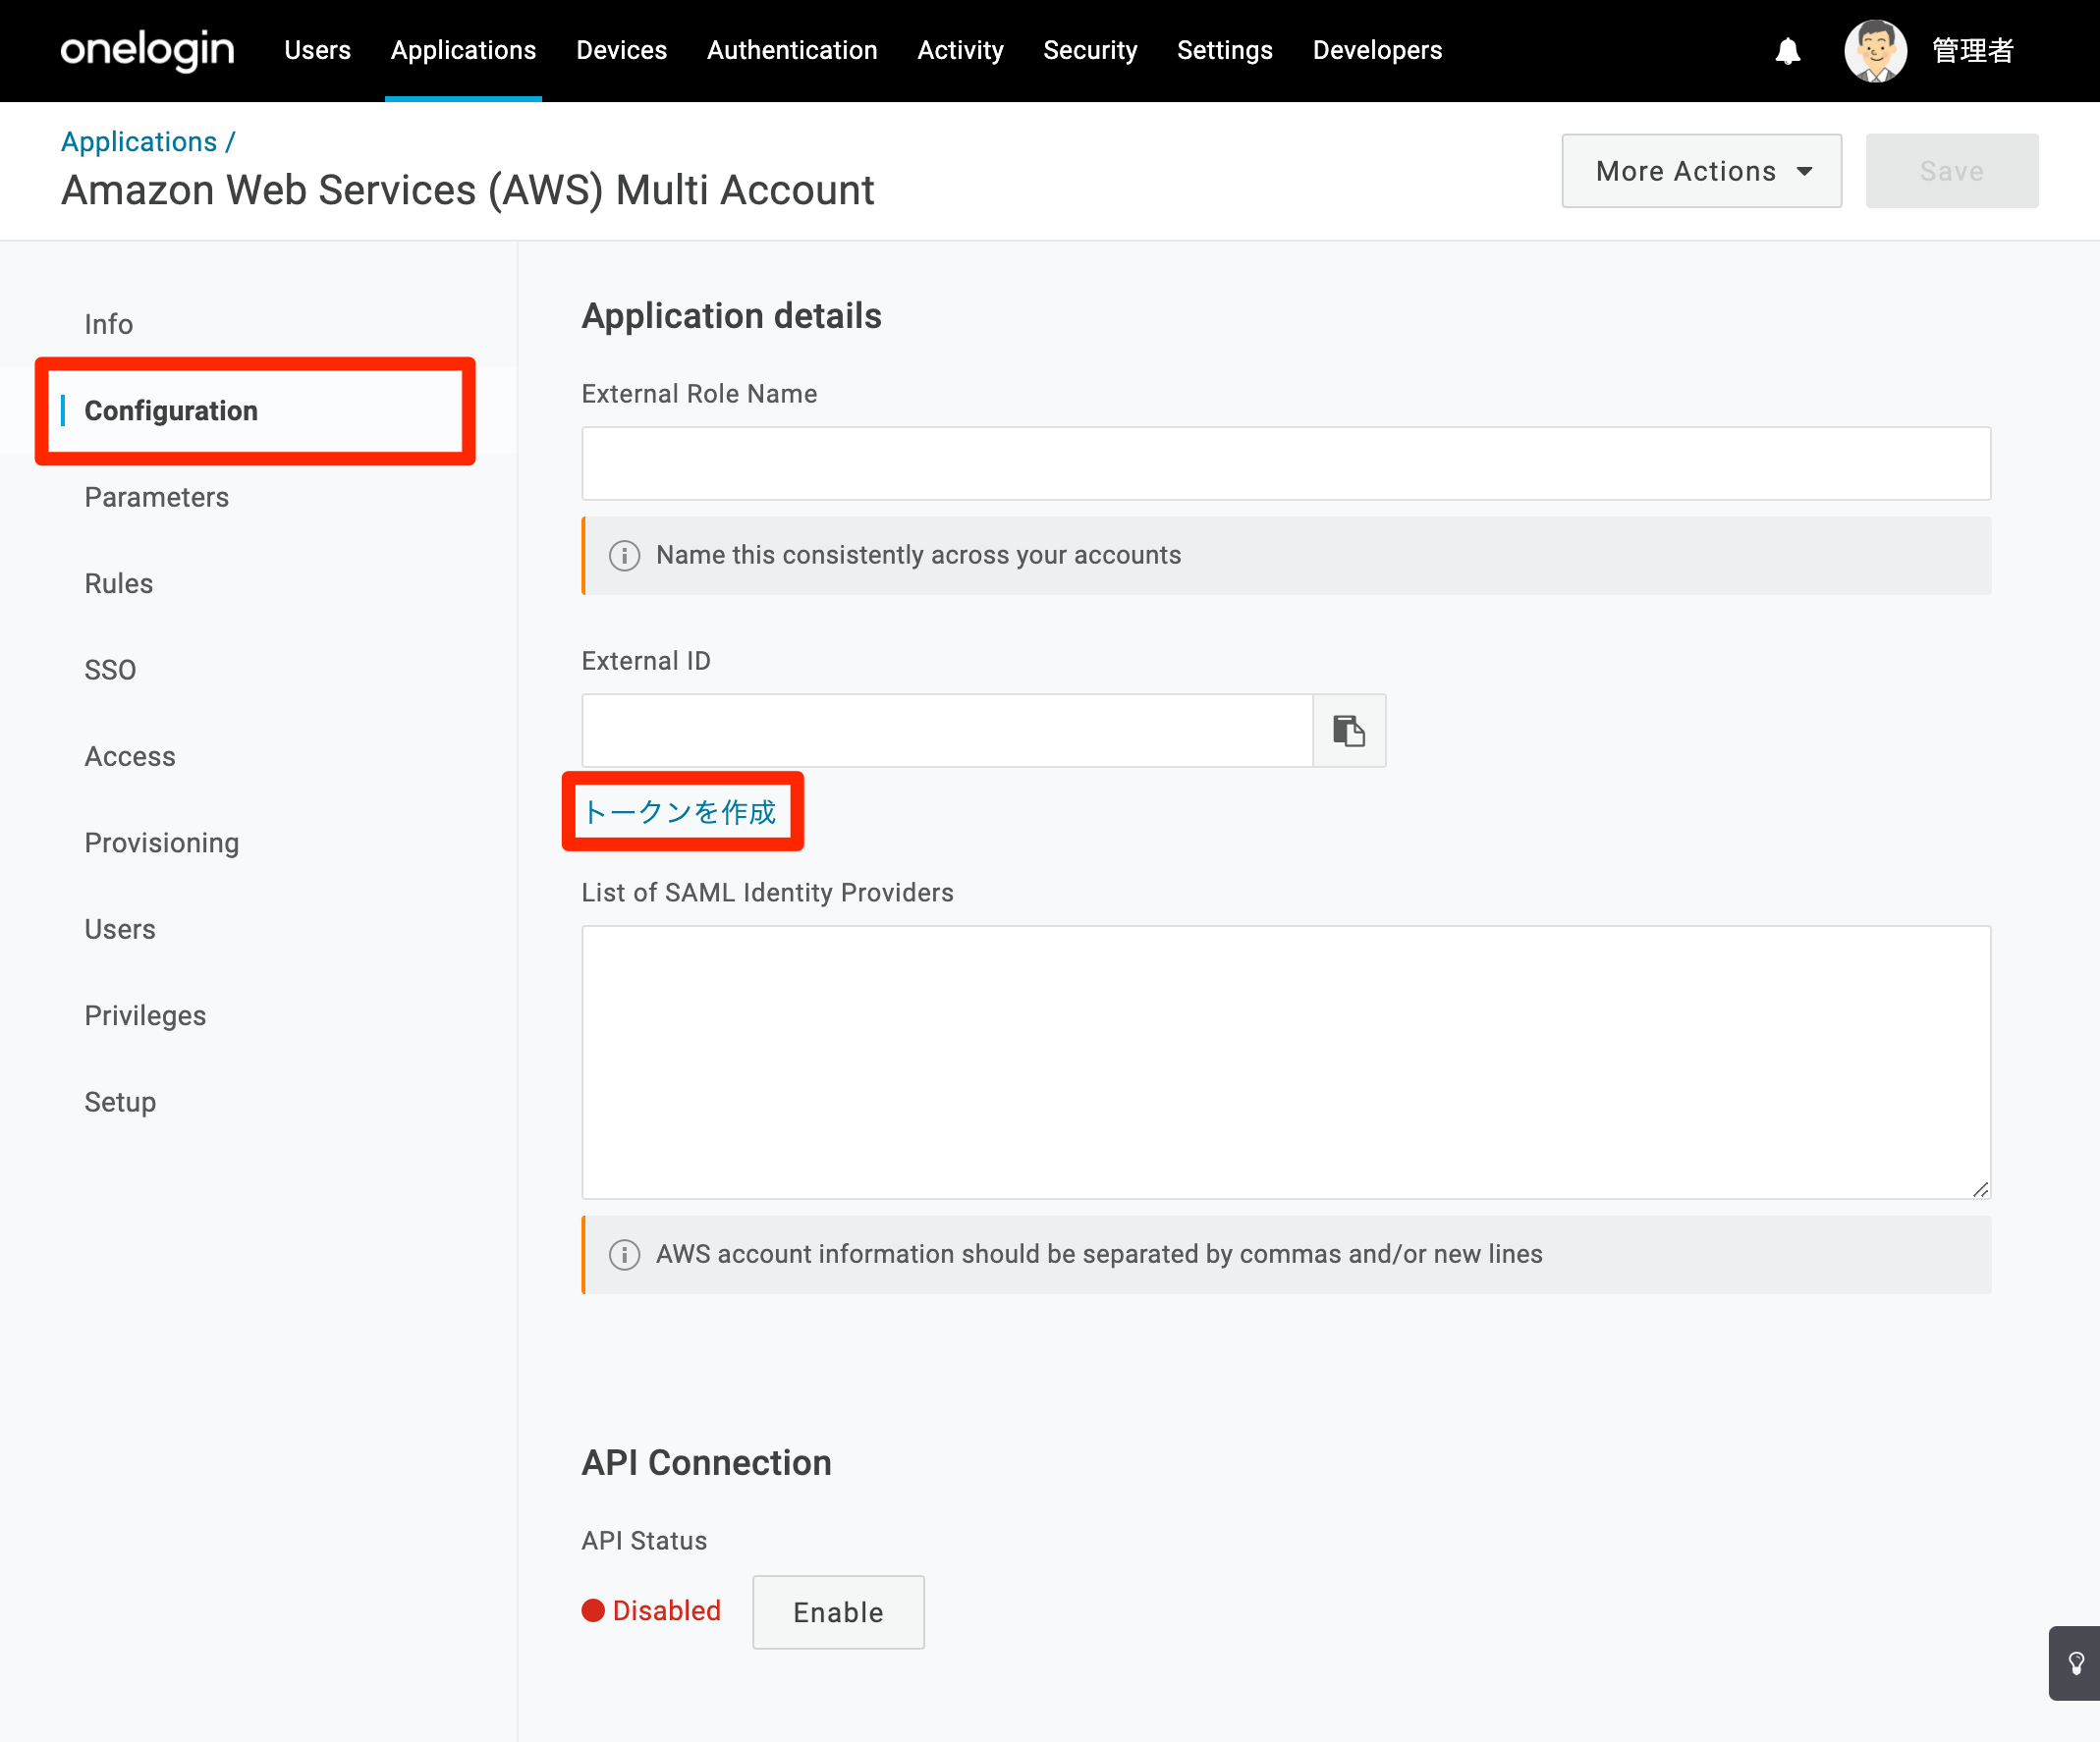This screenshot has height=1742, width=2100.
Task: Open the Setup sidebar tab
Action: (120, 1102)
